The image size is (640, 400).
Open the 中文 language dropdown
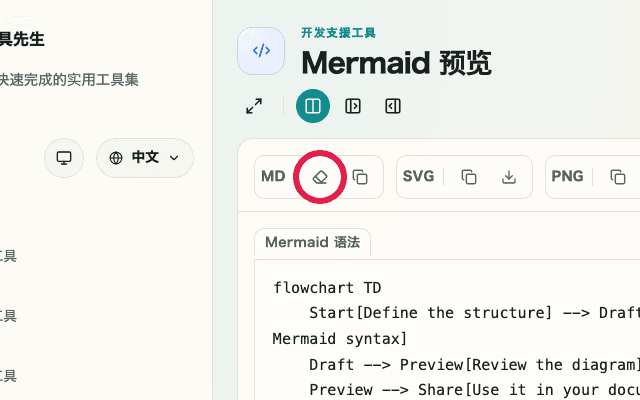(145, 158)
